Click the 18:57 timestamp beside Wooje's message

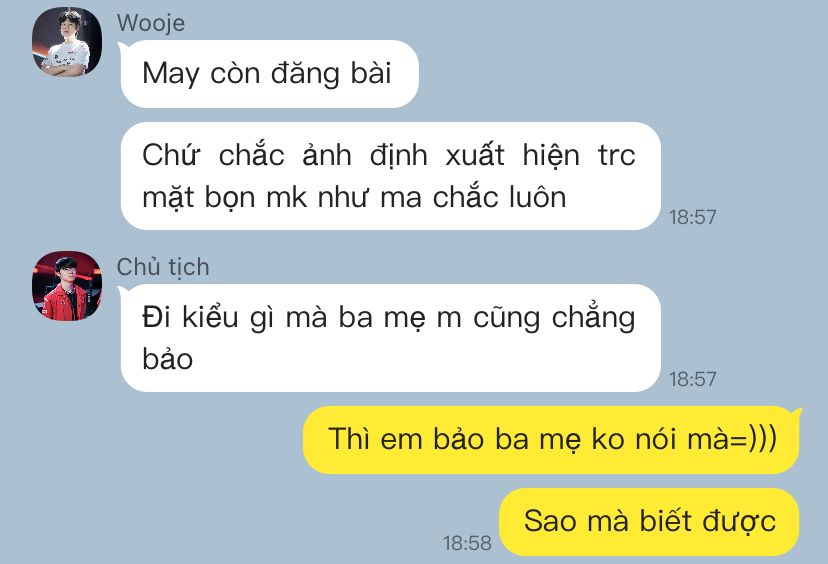[x=692, y=217]
